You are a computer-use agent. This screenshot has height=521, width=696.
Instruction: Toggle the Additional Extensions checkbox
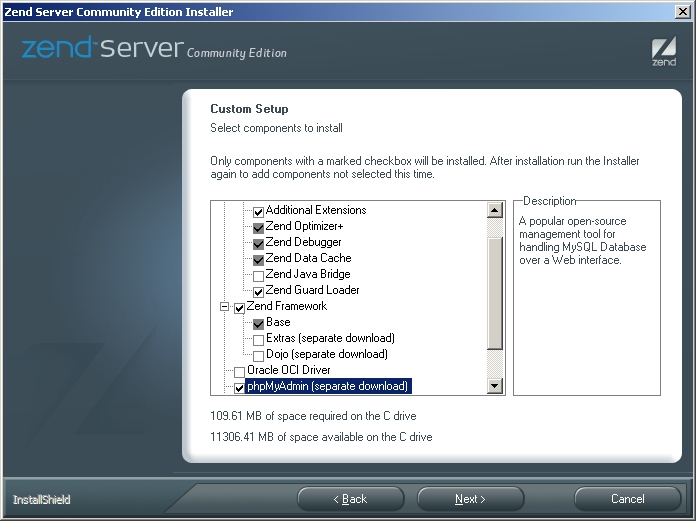pos(258,211)
